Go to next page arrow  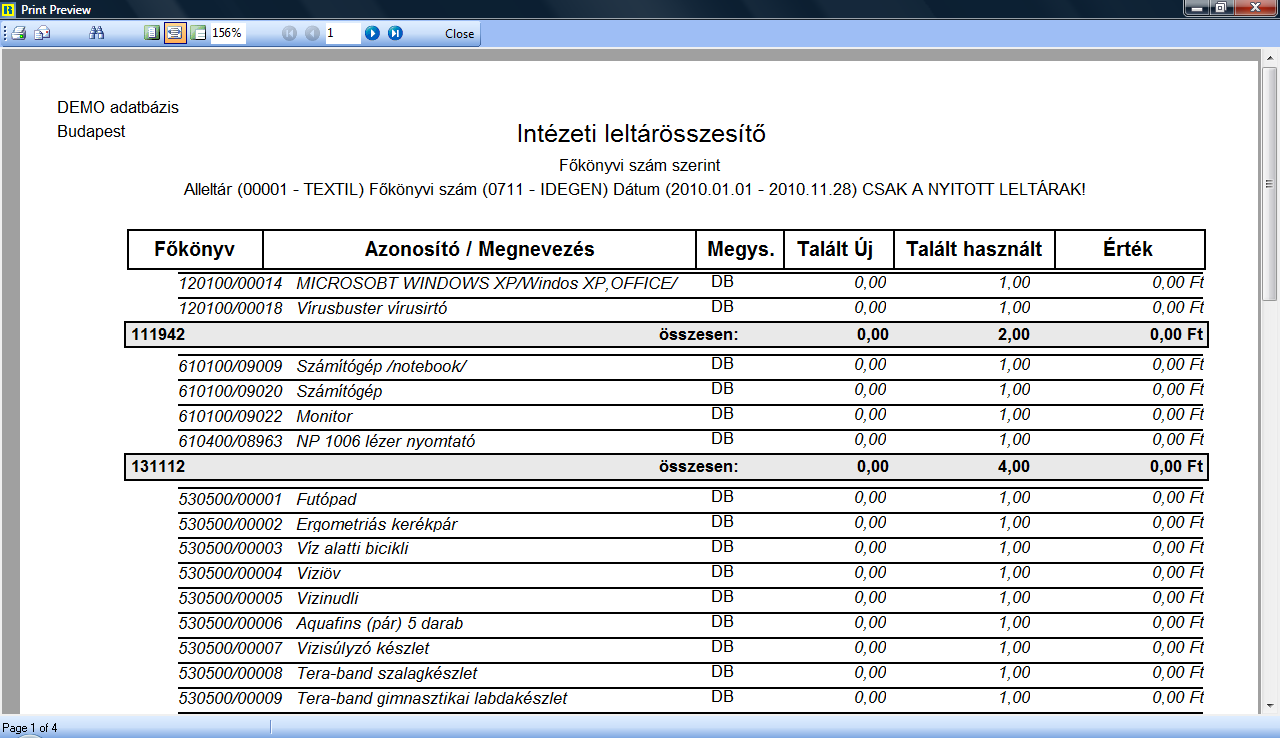tap(372, 33)
